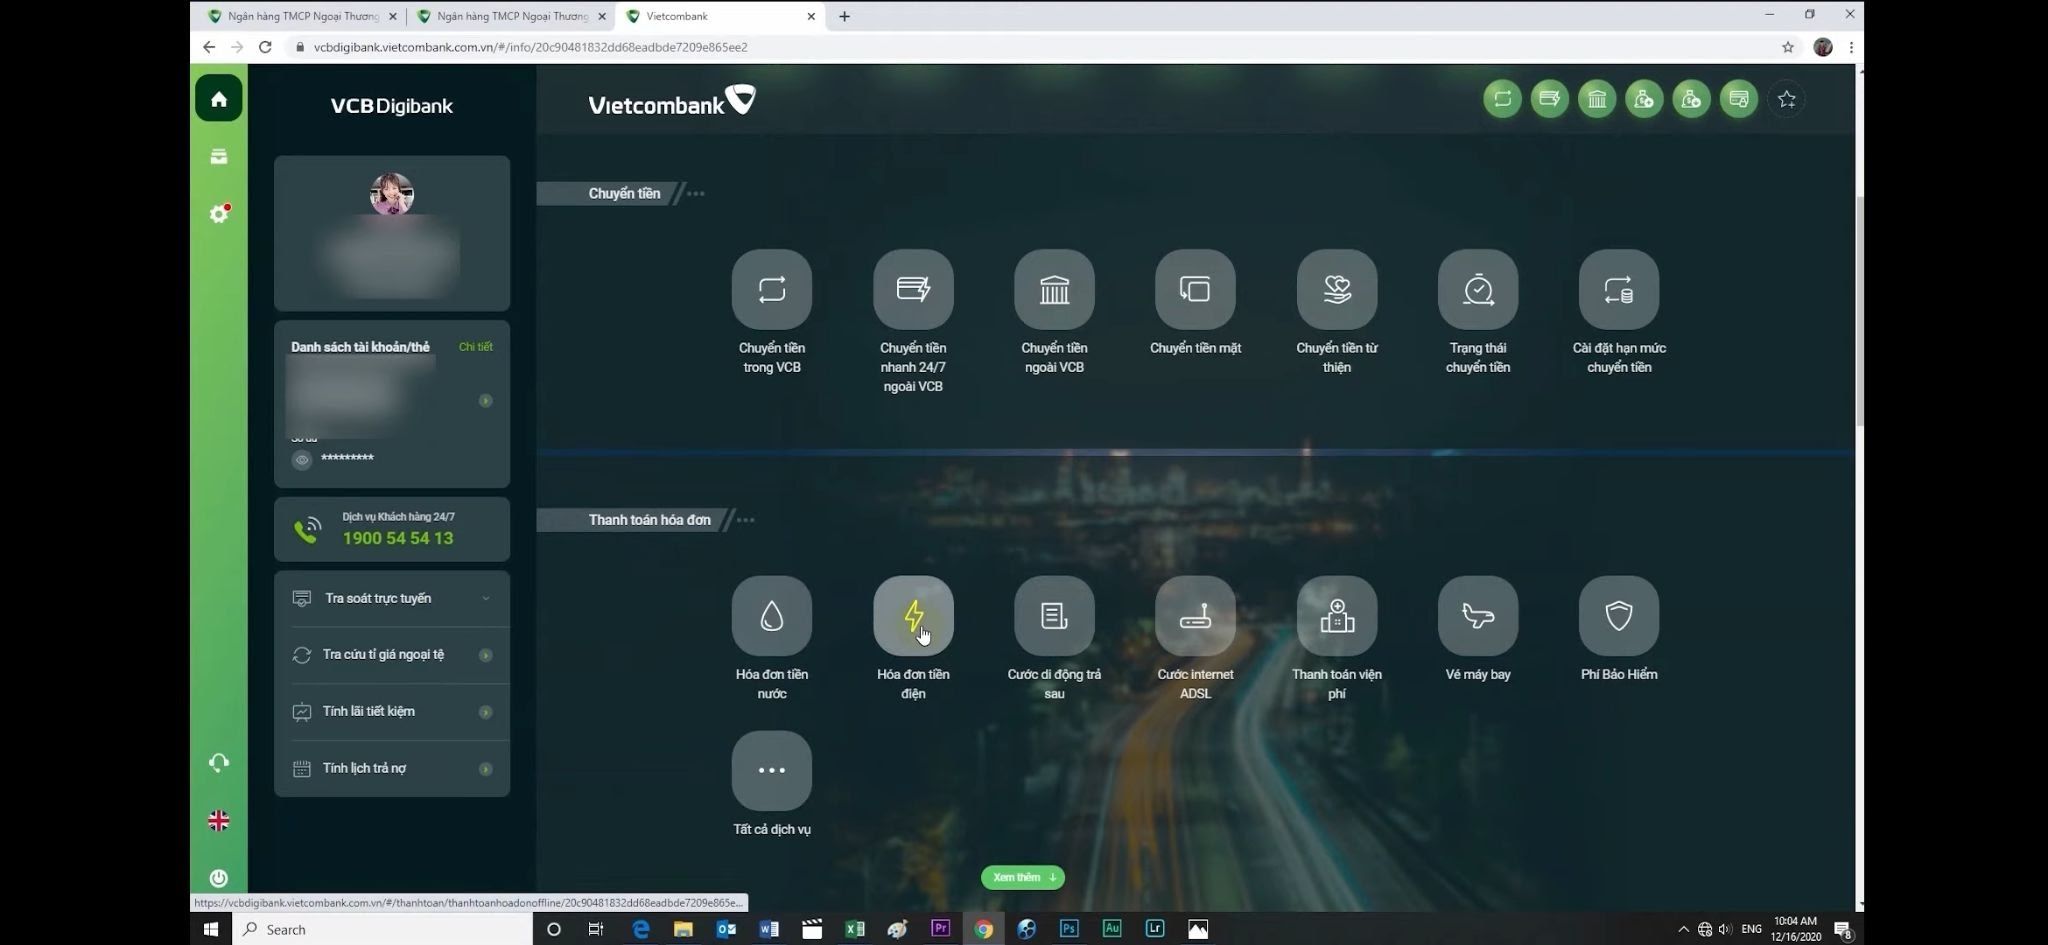This screenshot has width=2048, height=945.
Task: Open Phí Bảo Hiểm shield icon
Action: coord(1618,616)
